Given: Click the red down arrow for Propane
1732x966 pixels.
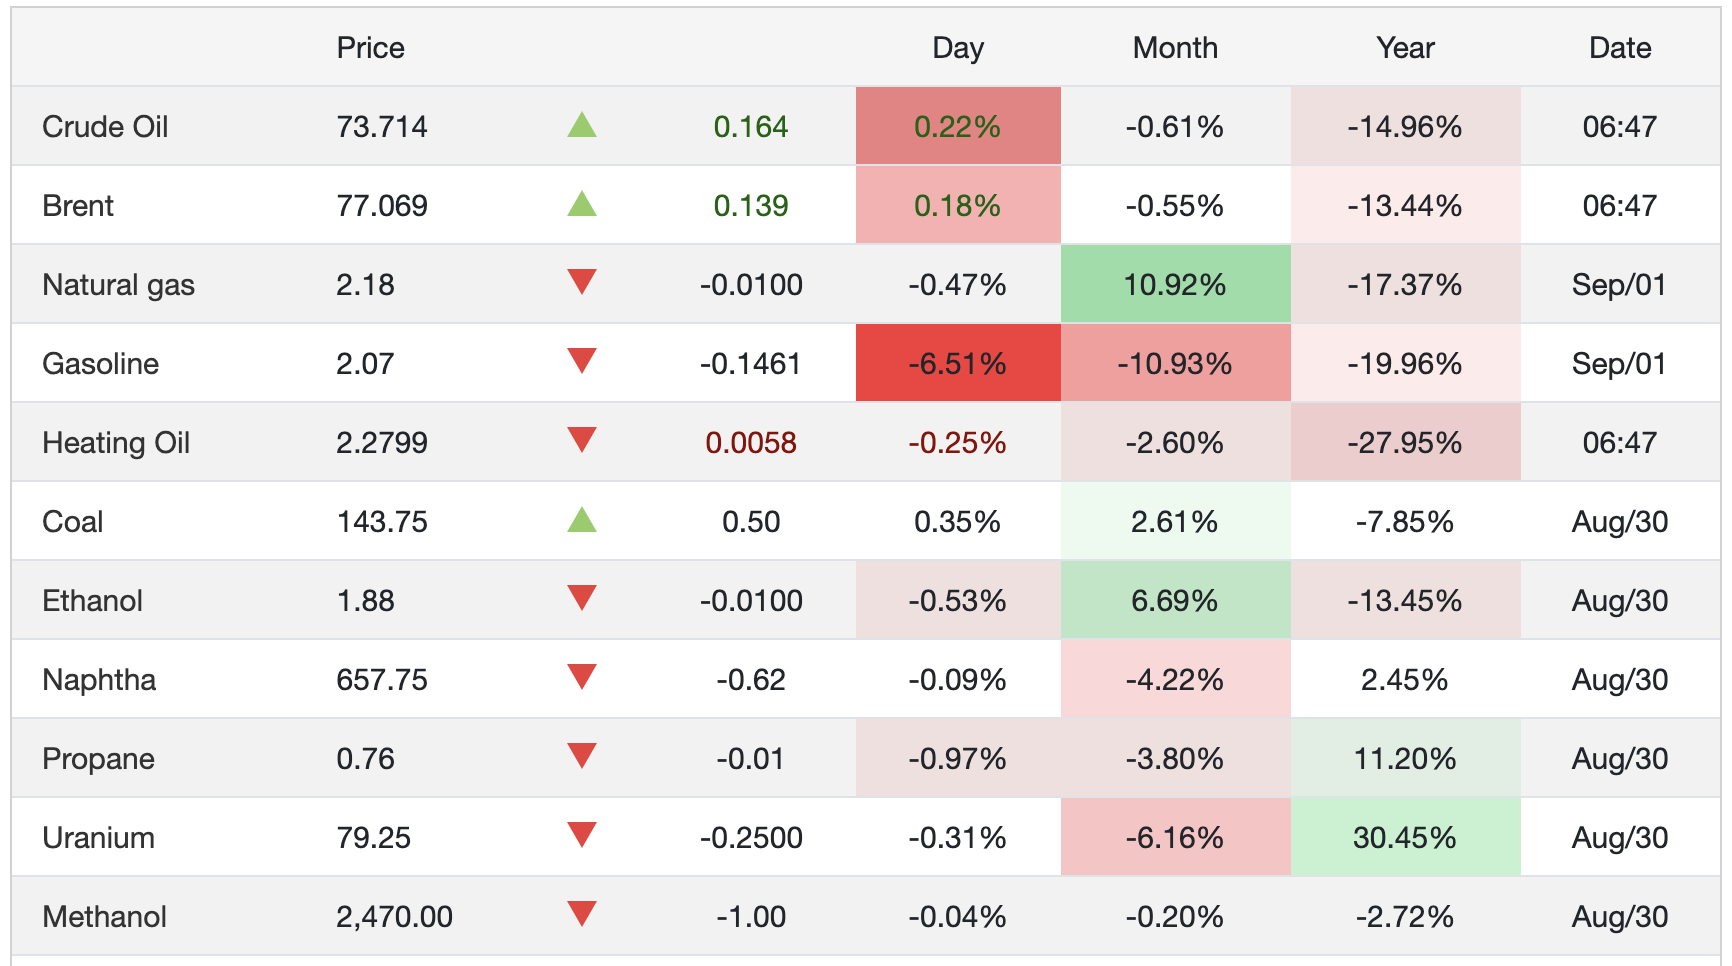Looking at the screenshot, I should 582,756.
